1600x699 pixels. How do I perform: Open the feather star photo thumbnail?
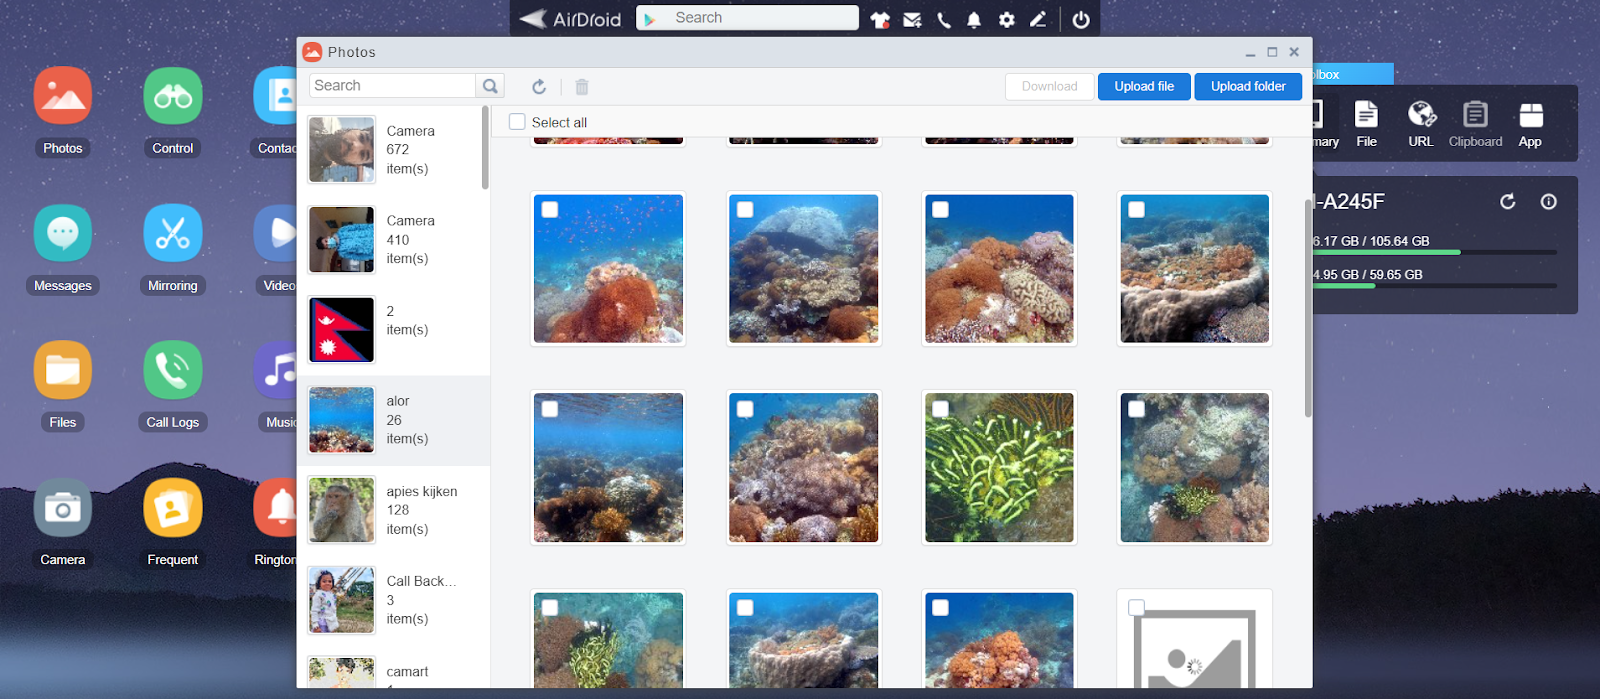pyautogui.click(x=999, y=468)
